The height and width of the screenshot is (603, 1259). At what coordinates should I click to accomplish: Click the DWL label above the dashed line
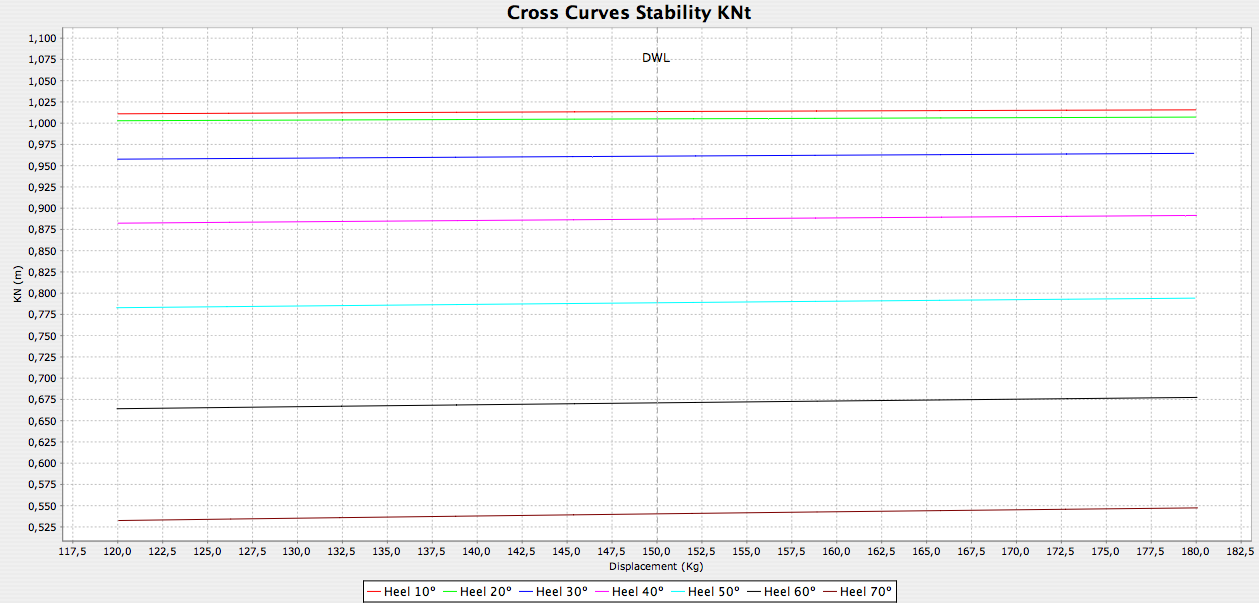pos(656,58)
